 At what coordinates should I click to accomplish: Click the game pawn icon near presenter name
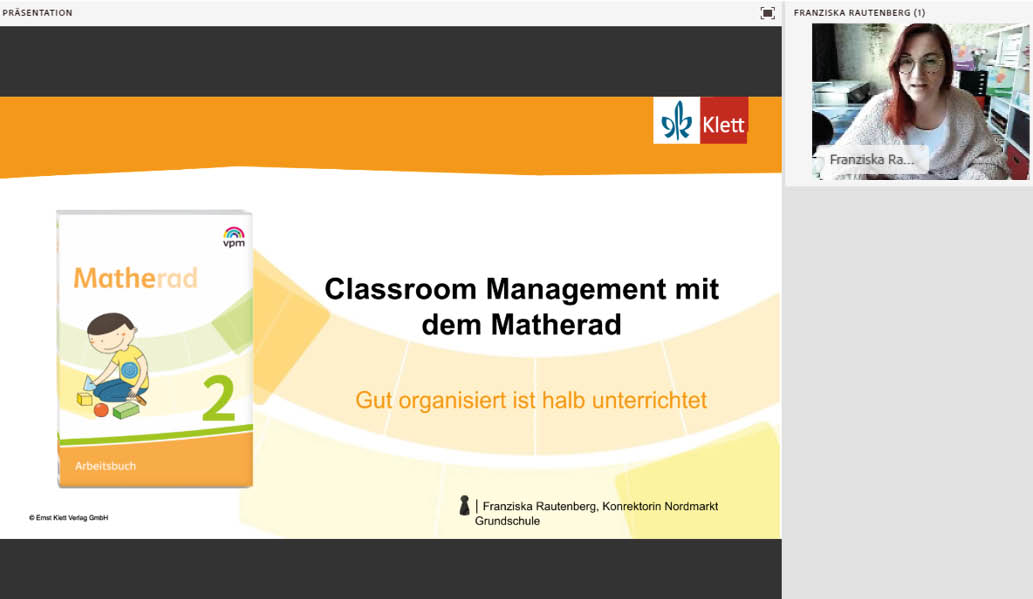(464, 505)
